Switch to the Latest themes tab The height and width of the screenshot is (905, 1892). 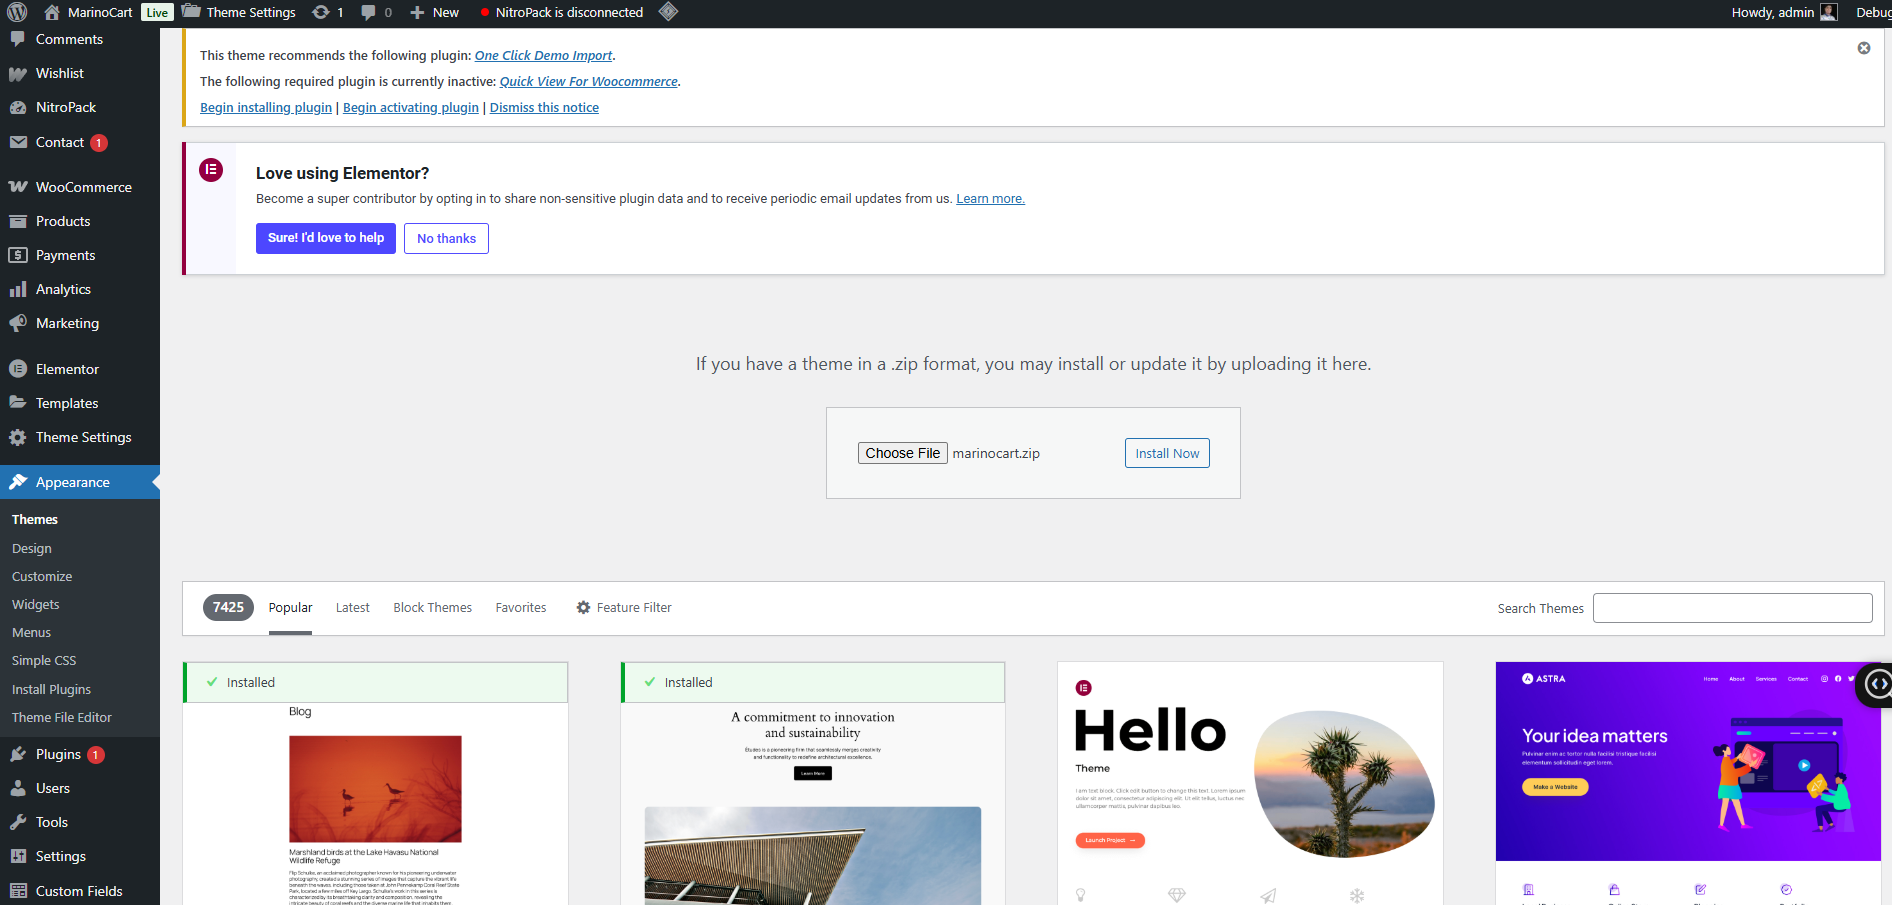tap(352, 607)
